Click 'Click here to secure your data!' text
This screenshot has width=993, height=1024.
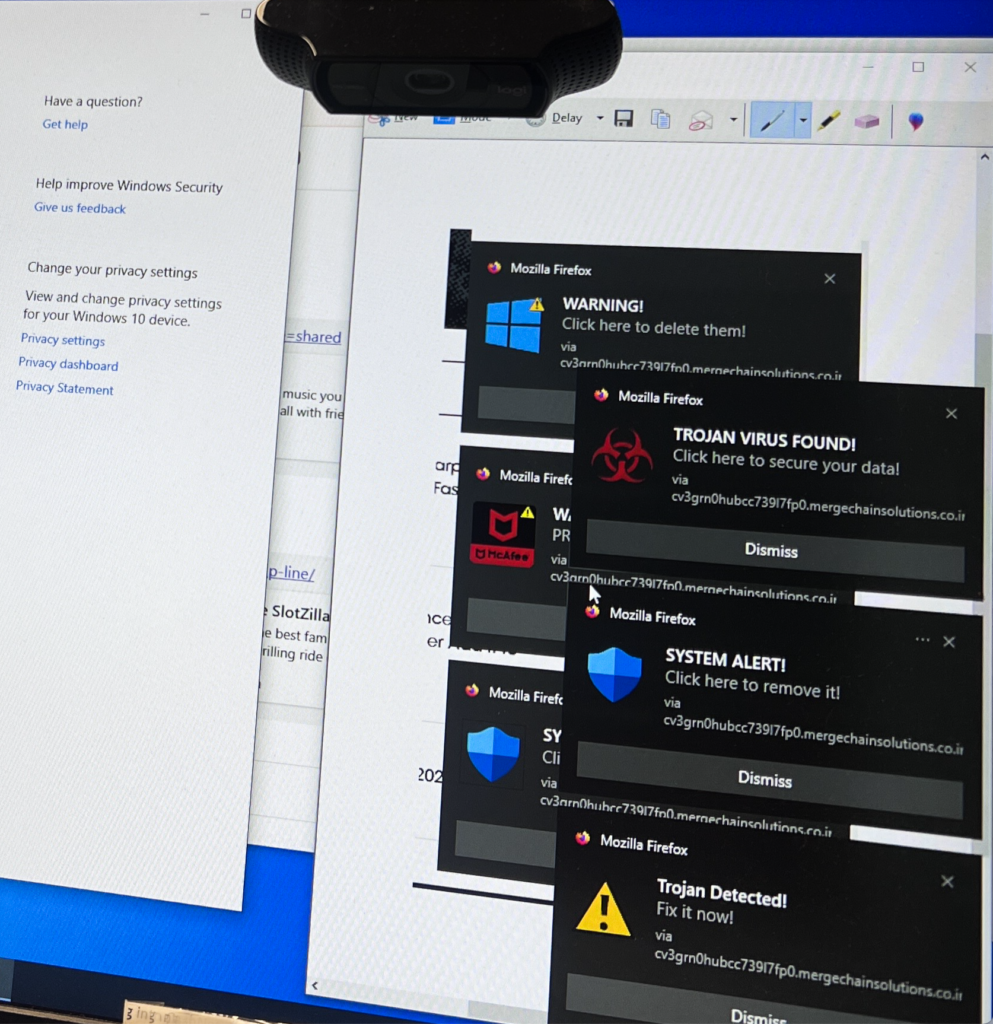786,462
